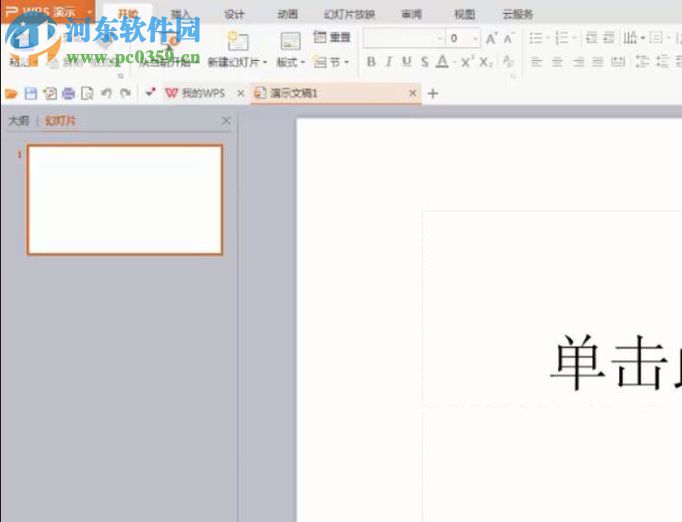Open the Insert (插入) ribbon tab
682x522 pixels.
point(181,14)
